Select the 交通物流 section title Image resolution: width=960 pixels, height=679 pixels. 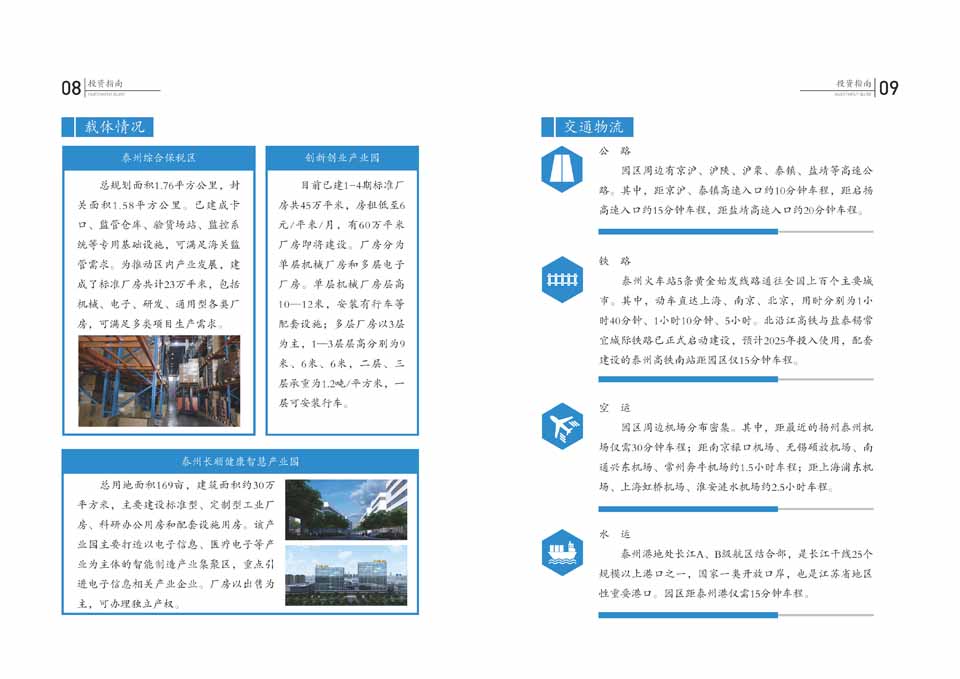tap(593, 127)
